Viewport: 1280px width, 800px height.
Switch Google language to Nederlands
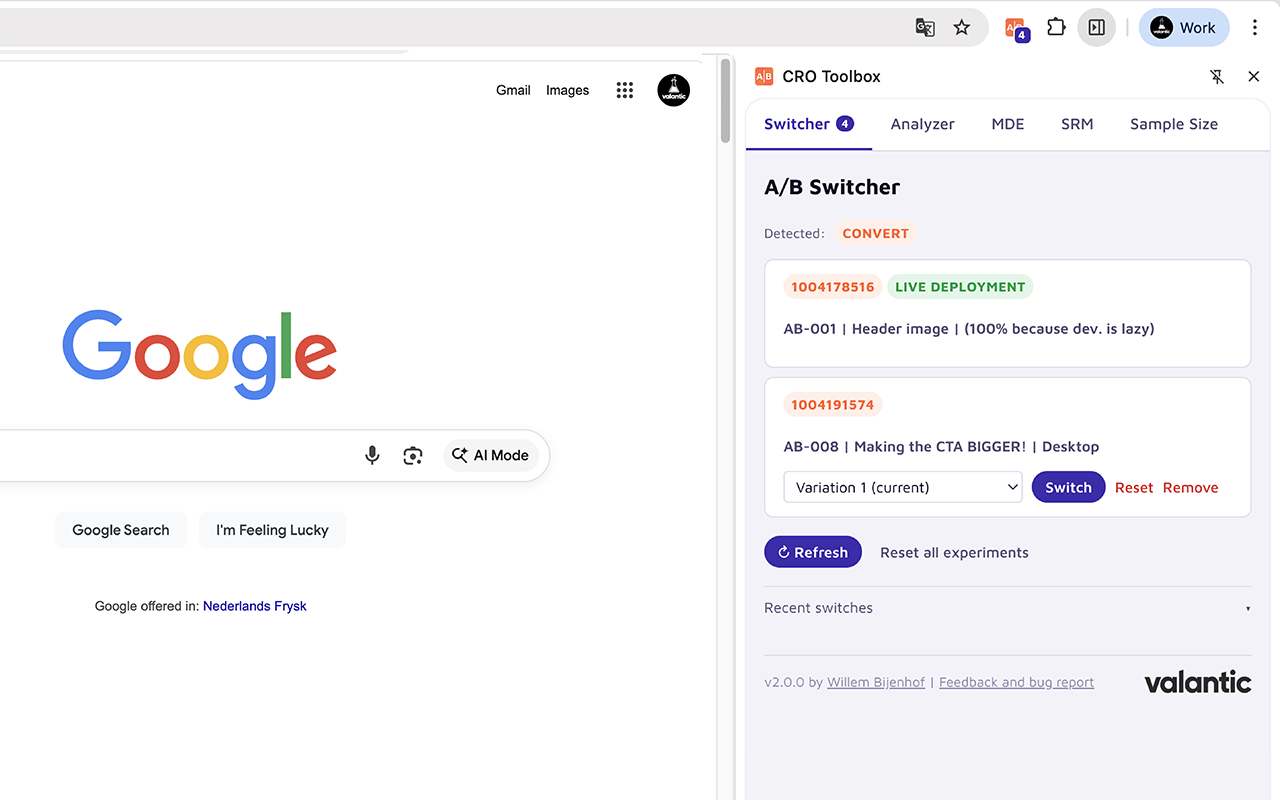click(x=237, y=606)
